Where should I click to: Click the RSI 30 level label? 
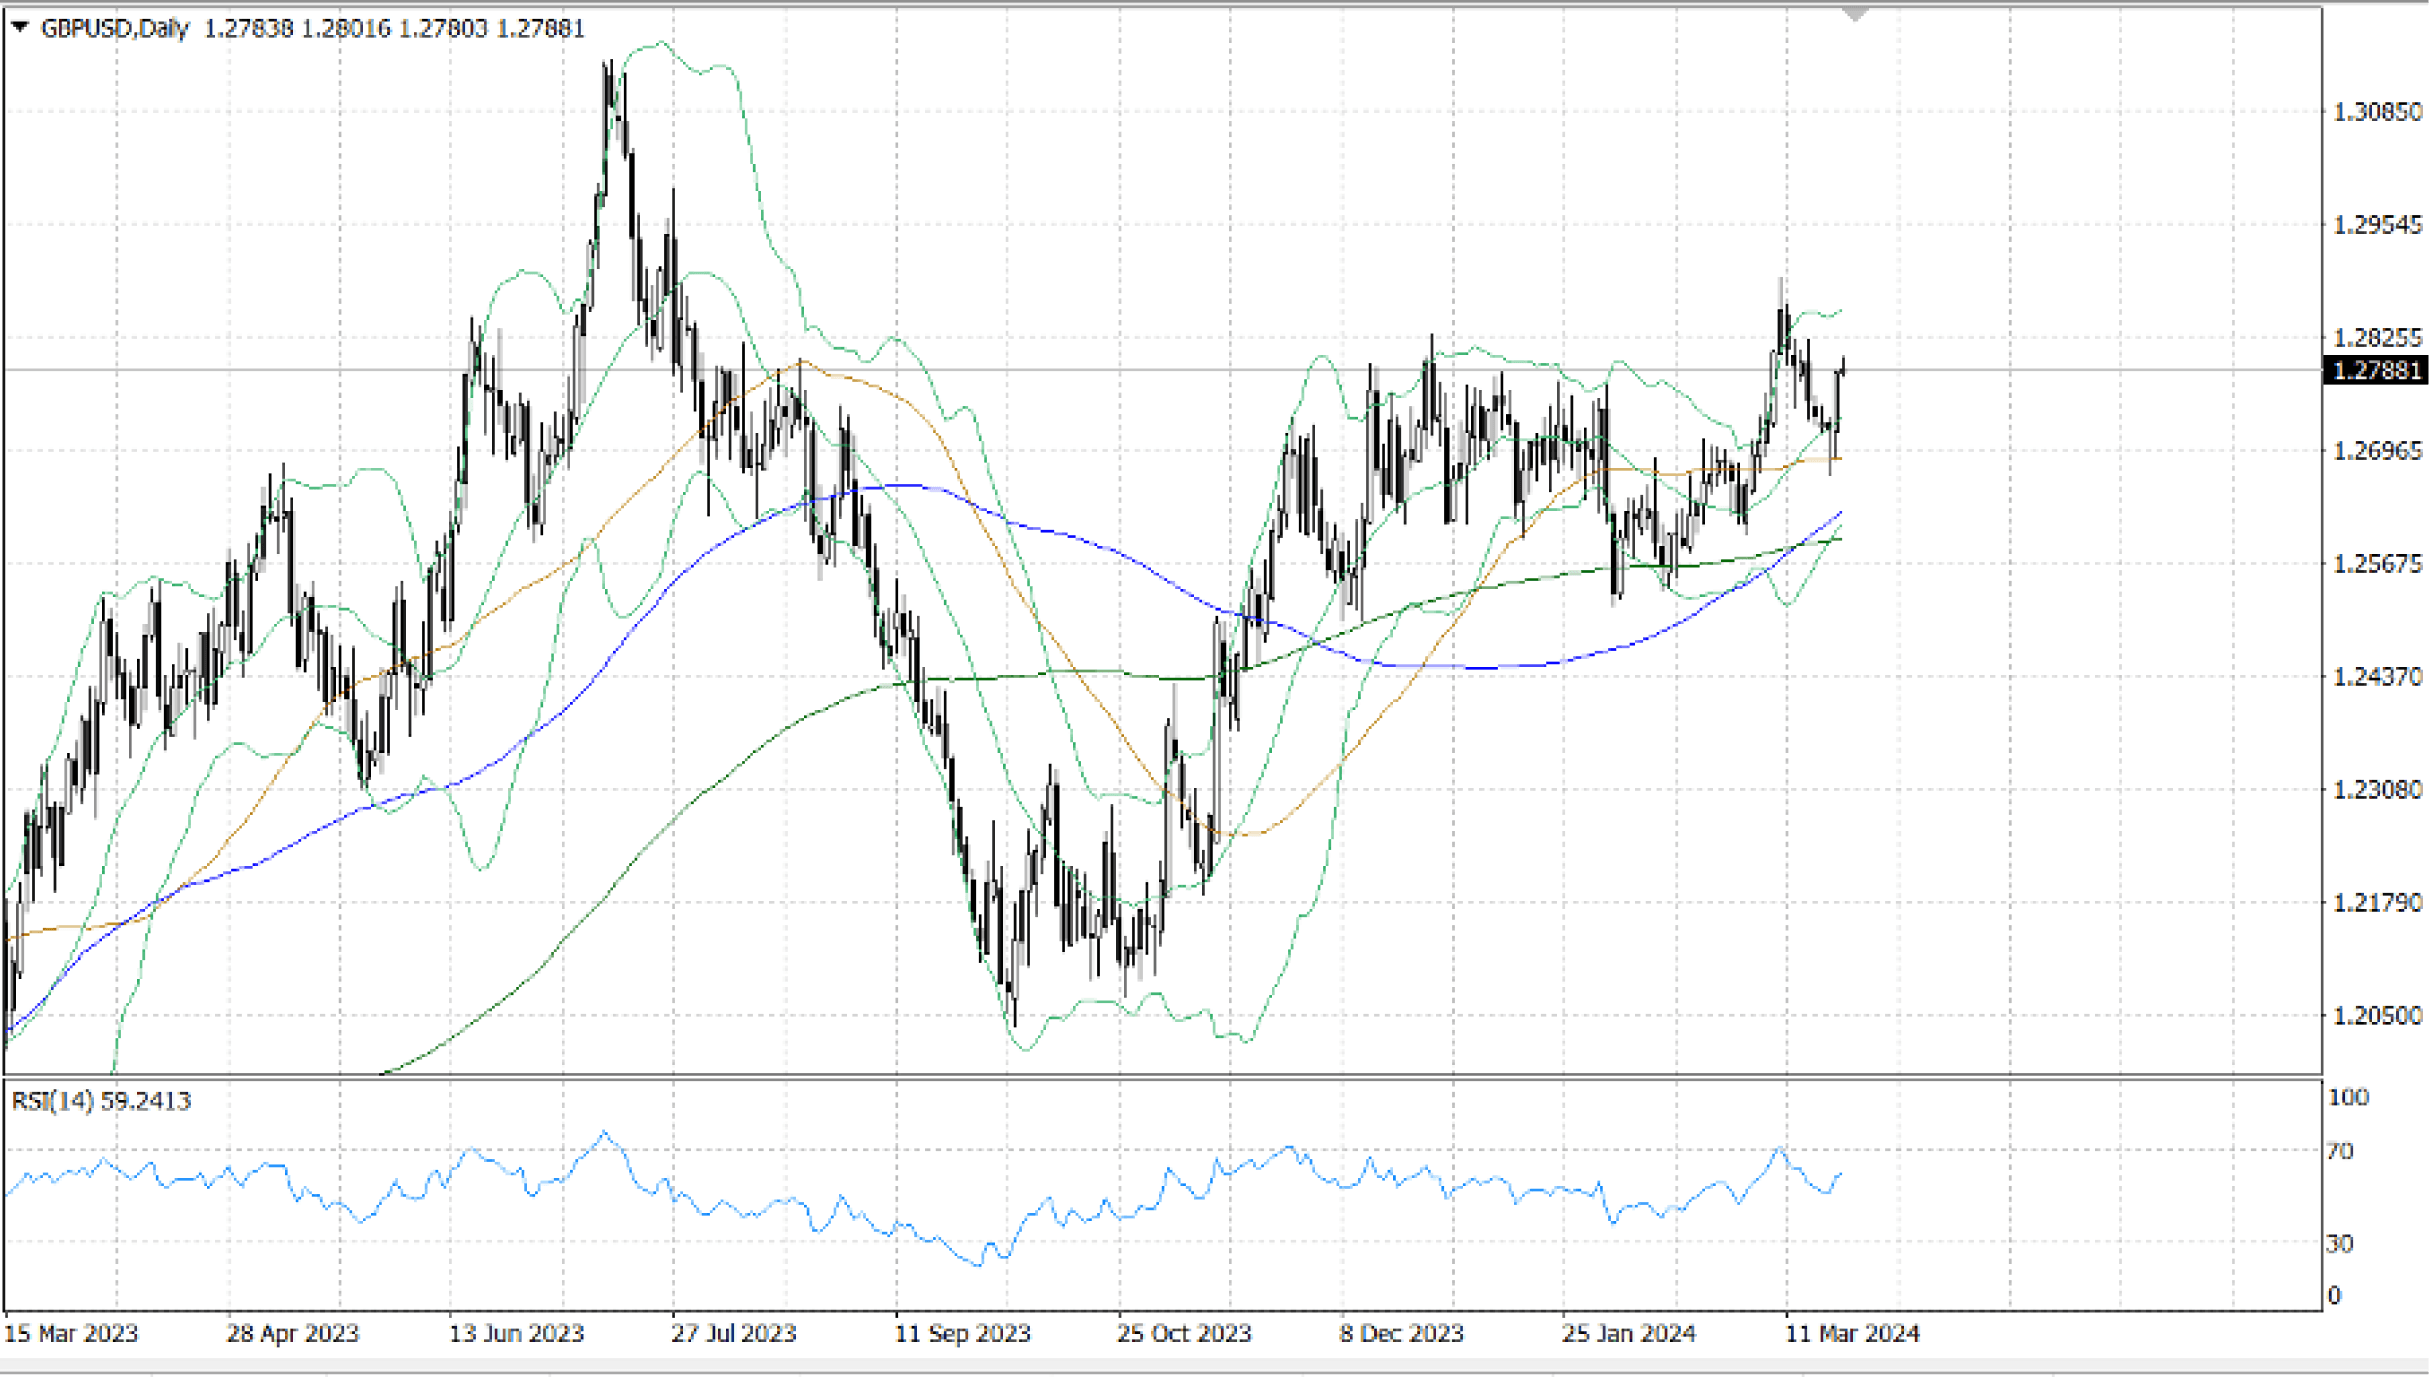[x=2340, y=1244]
